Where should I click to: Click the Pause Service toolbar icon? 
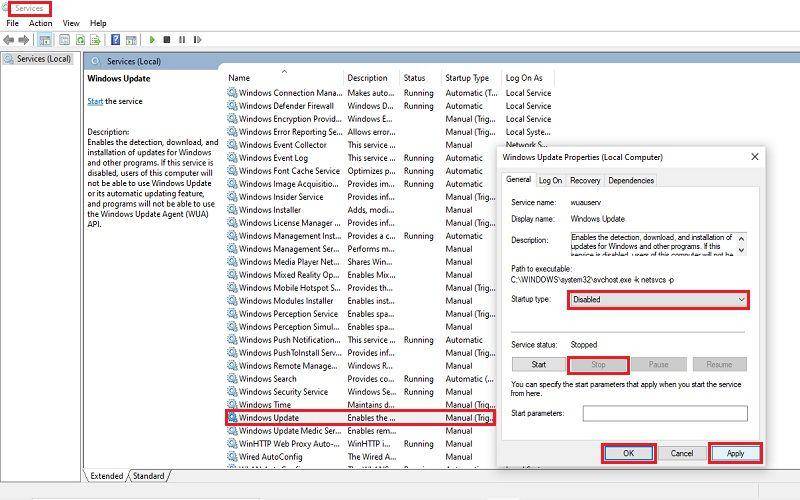tap(182, 39)
